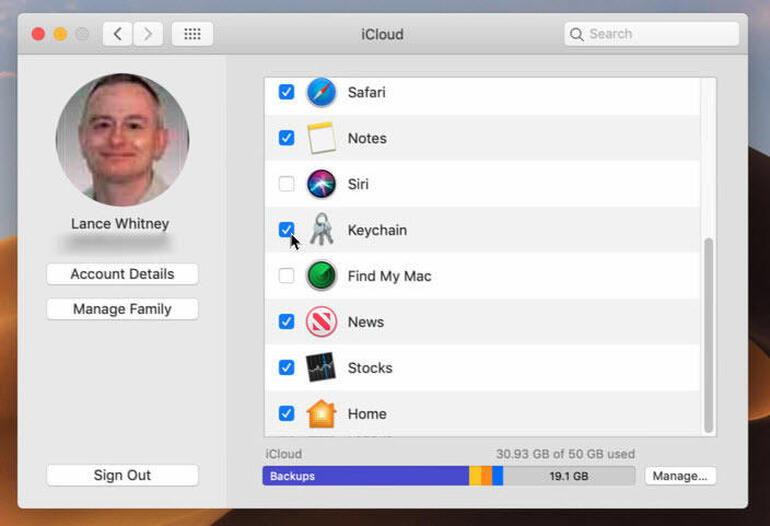The height and width of the screenshot is (526, 770).
Task: Click the Safari compass icon
Action: pos(321,92)
